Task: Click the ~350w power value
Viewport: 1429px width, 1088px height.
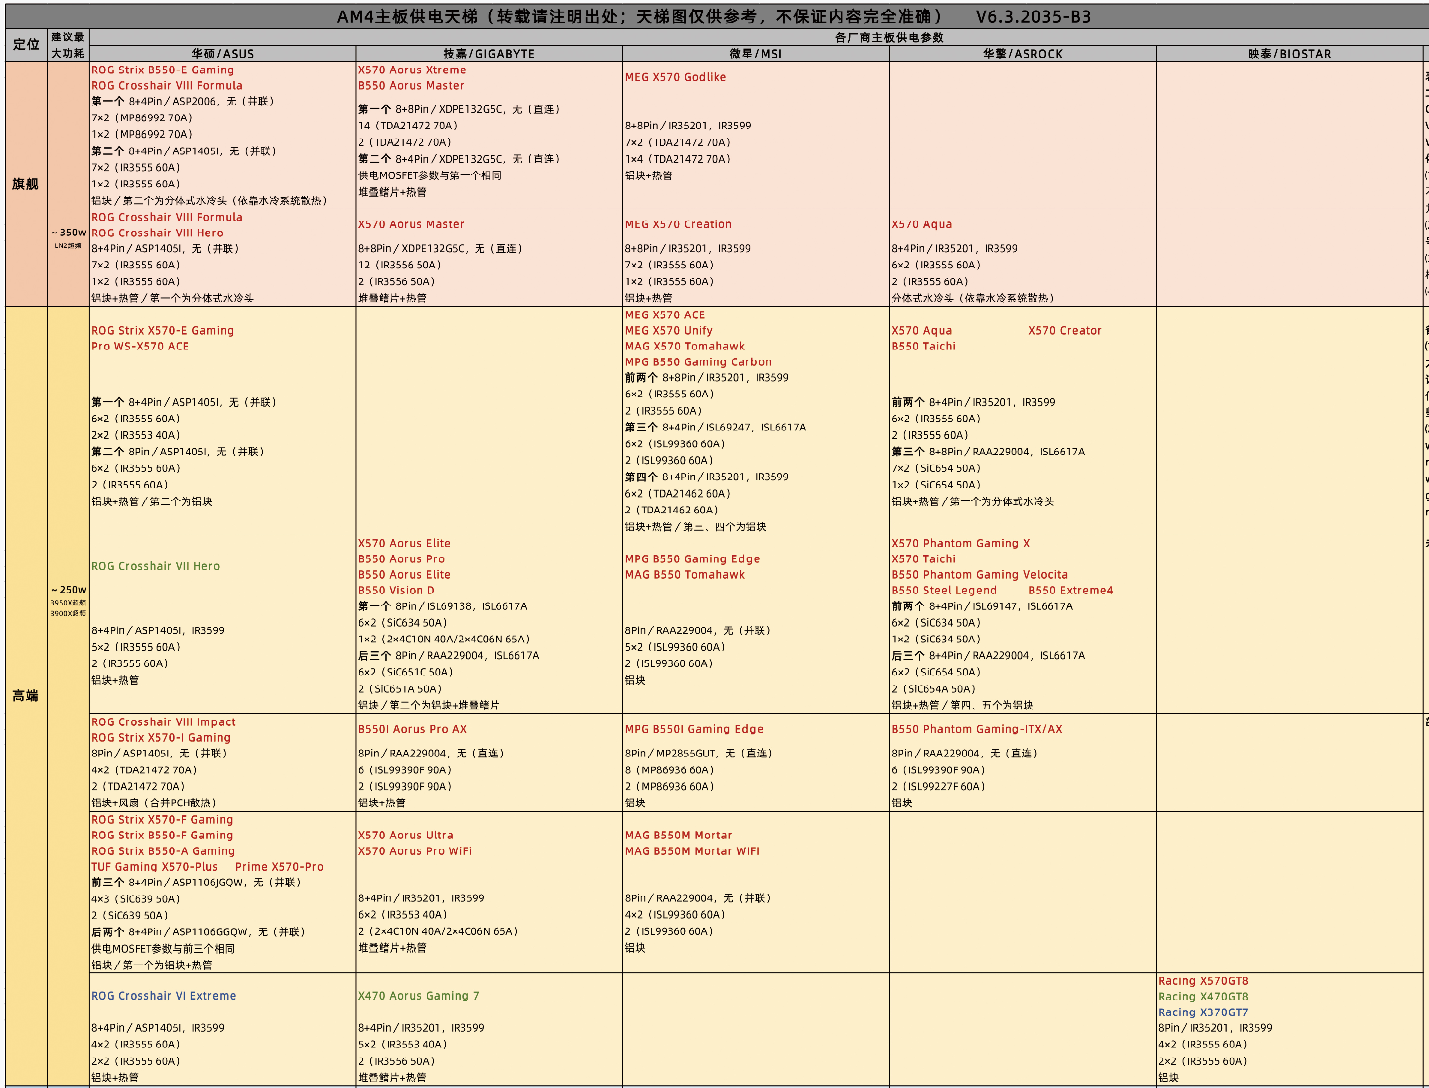Action: [x=68, y=232]
